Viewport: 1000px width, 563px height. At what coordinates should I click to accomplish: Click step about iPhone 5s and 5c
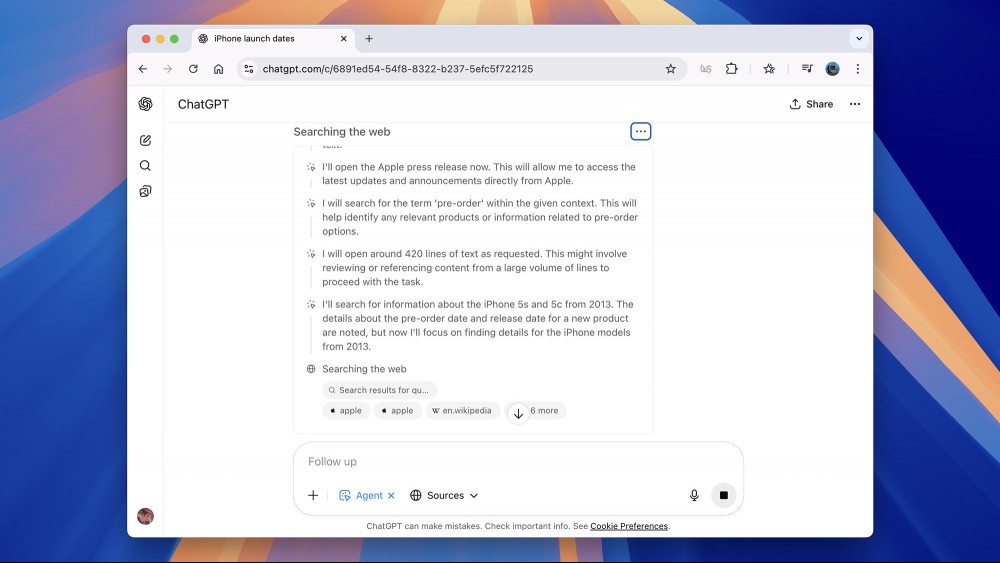[x=477, y=325]
